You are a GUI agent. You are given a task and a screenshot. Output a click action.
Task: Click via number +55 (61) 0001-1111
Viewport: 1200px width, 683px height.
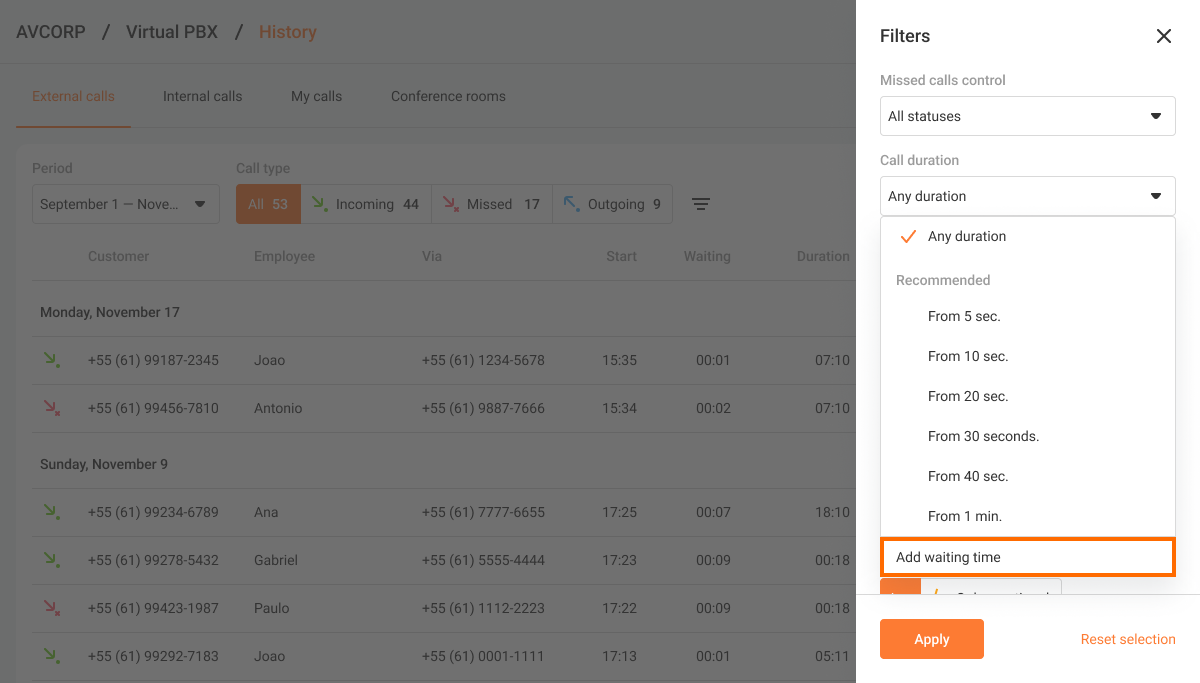(483, 656)
